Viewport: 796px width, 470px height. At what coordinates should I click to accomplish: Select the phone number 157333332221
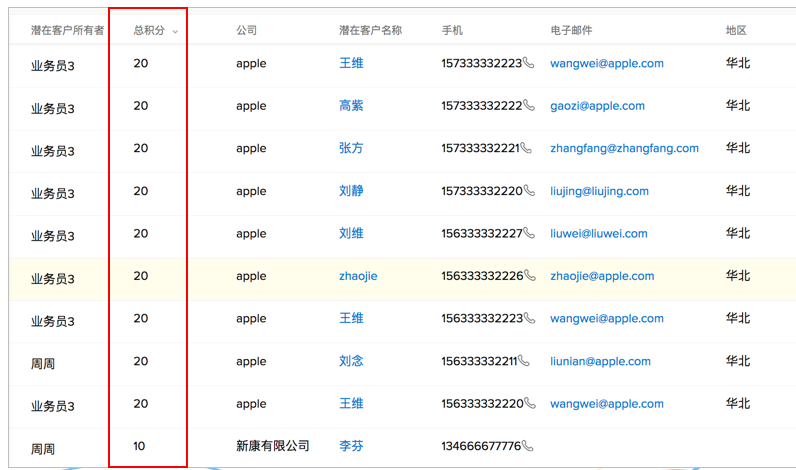tap(480, 148)
